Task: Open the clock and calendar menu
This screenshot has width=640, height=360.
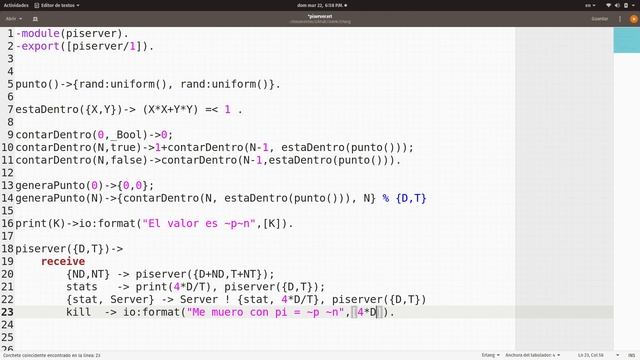Action: pos(322,5)
